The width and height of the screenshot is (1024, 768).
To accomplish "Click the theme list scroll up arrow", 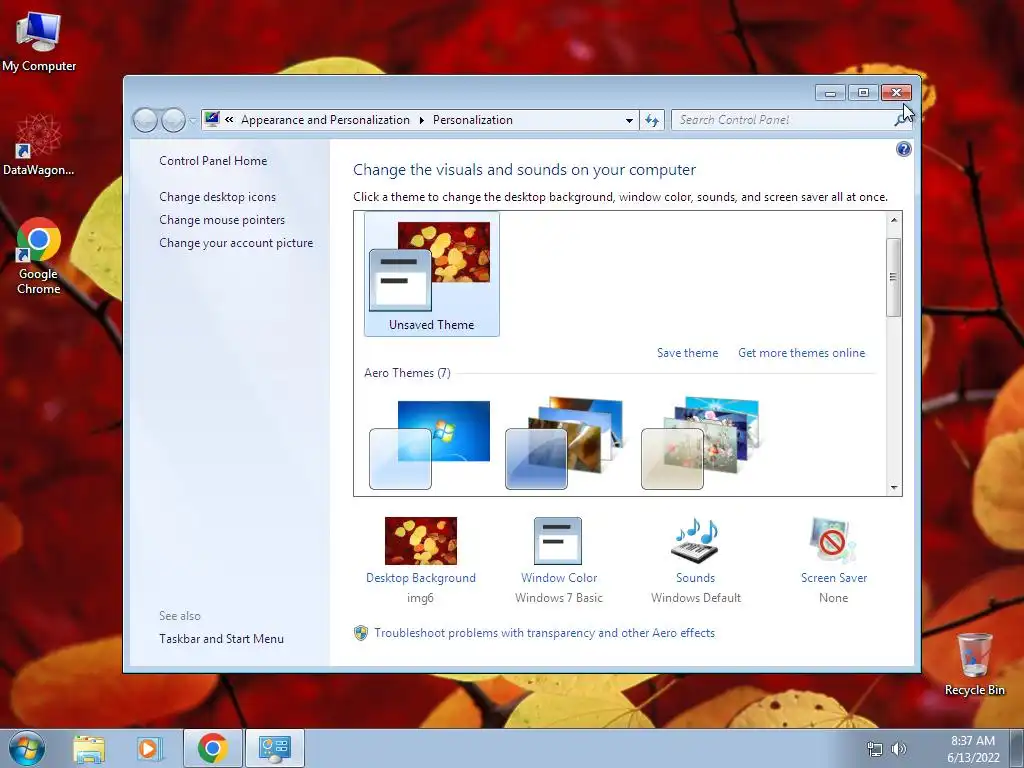I will (x=894, y=220).
